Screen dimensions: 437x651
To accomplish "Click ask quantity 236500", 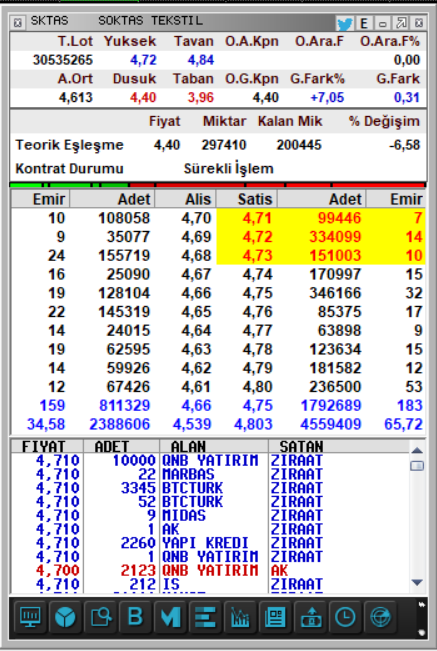I will pyautogui.click(x=335, y=387).
